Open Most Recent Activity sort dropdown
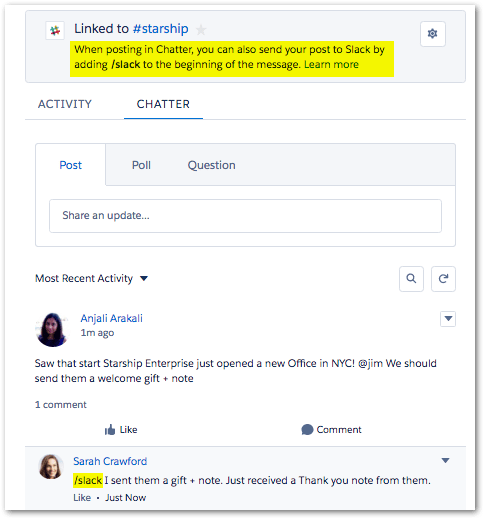Screen dimensions: 484x519 pyautogui.click(x=91, y=278)
